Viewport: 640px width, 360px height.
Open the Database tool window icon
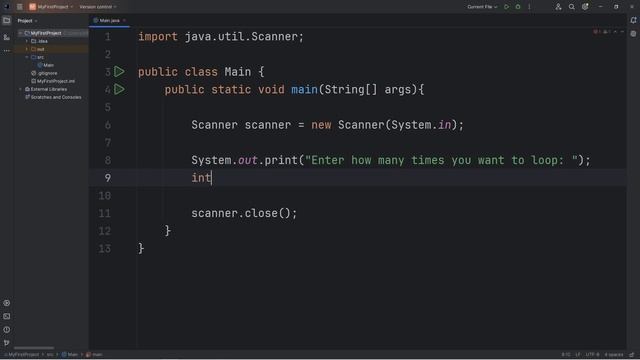point(633,34)
